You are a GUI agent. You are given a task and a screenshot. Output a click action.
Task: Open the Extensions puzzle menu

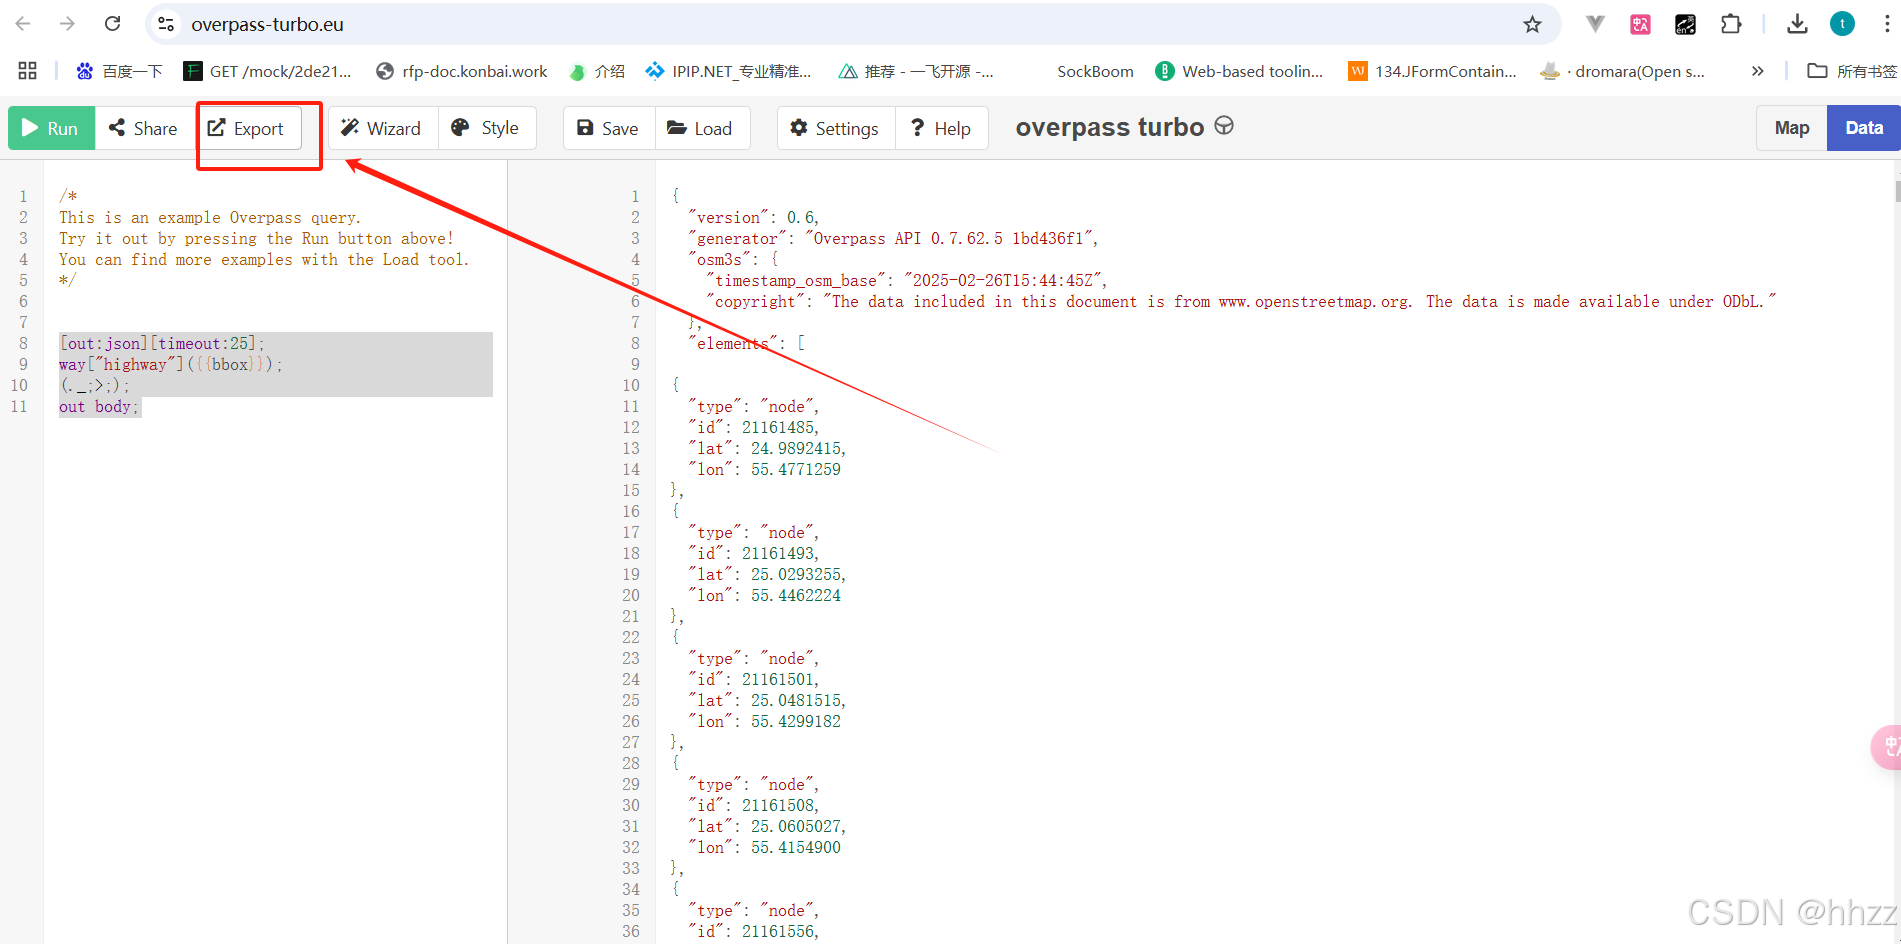click(1731, 24)
